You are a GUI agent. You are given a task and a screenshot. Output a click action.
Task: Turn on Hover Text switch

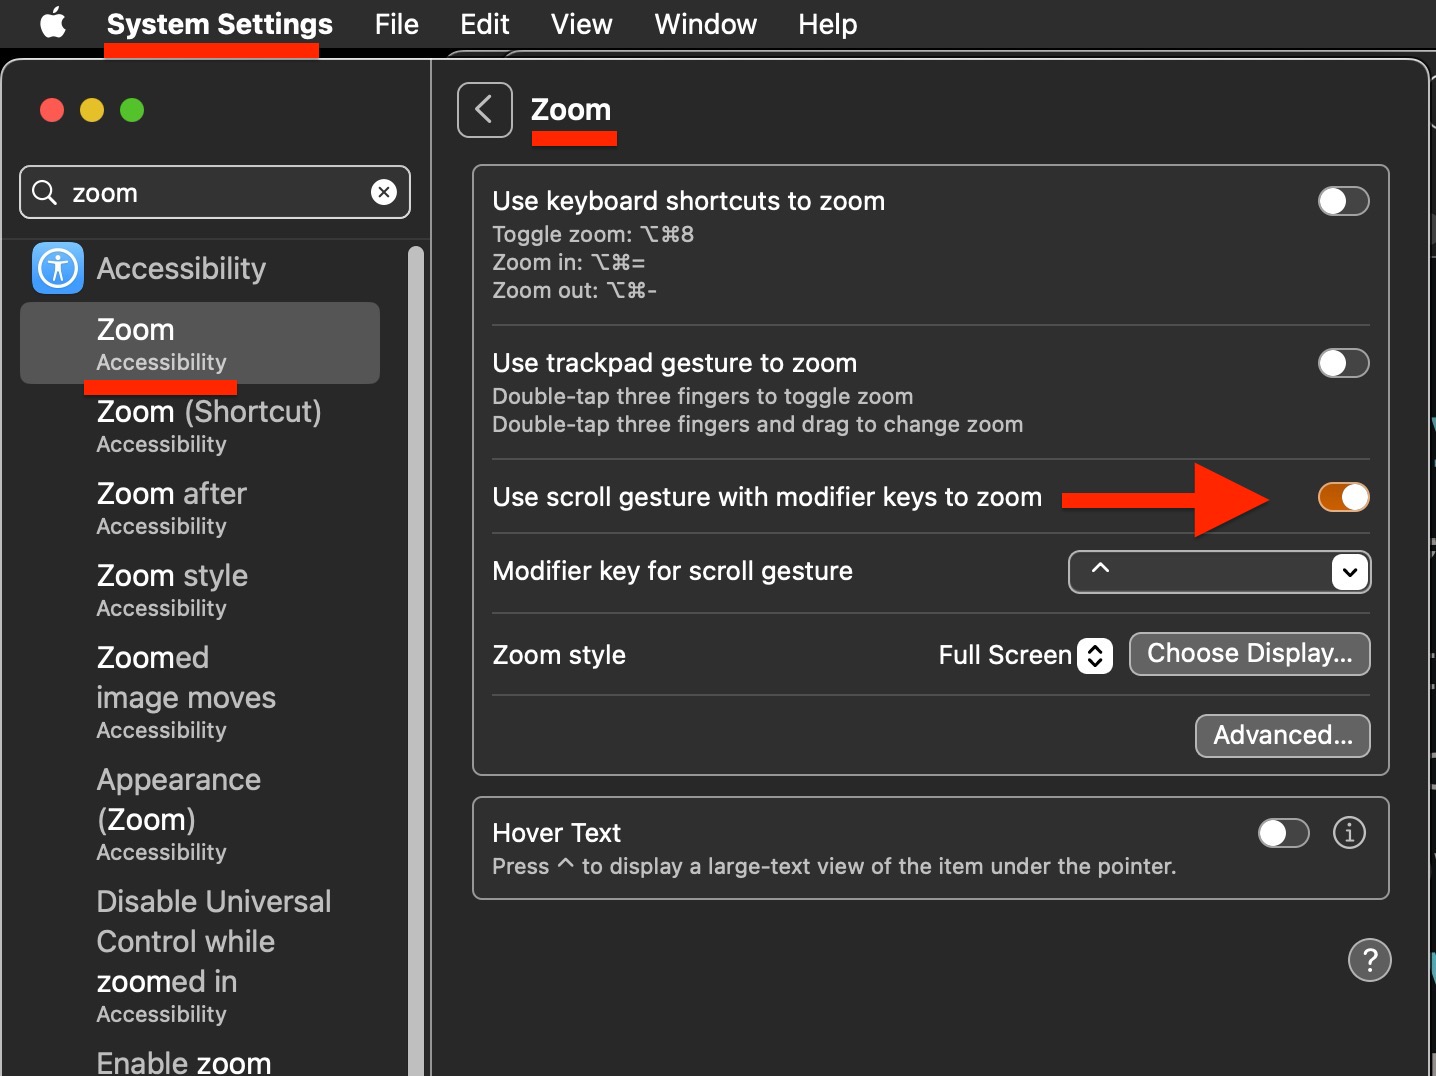(1283, 833)
